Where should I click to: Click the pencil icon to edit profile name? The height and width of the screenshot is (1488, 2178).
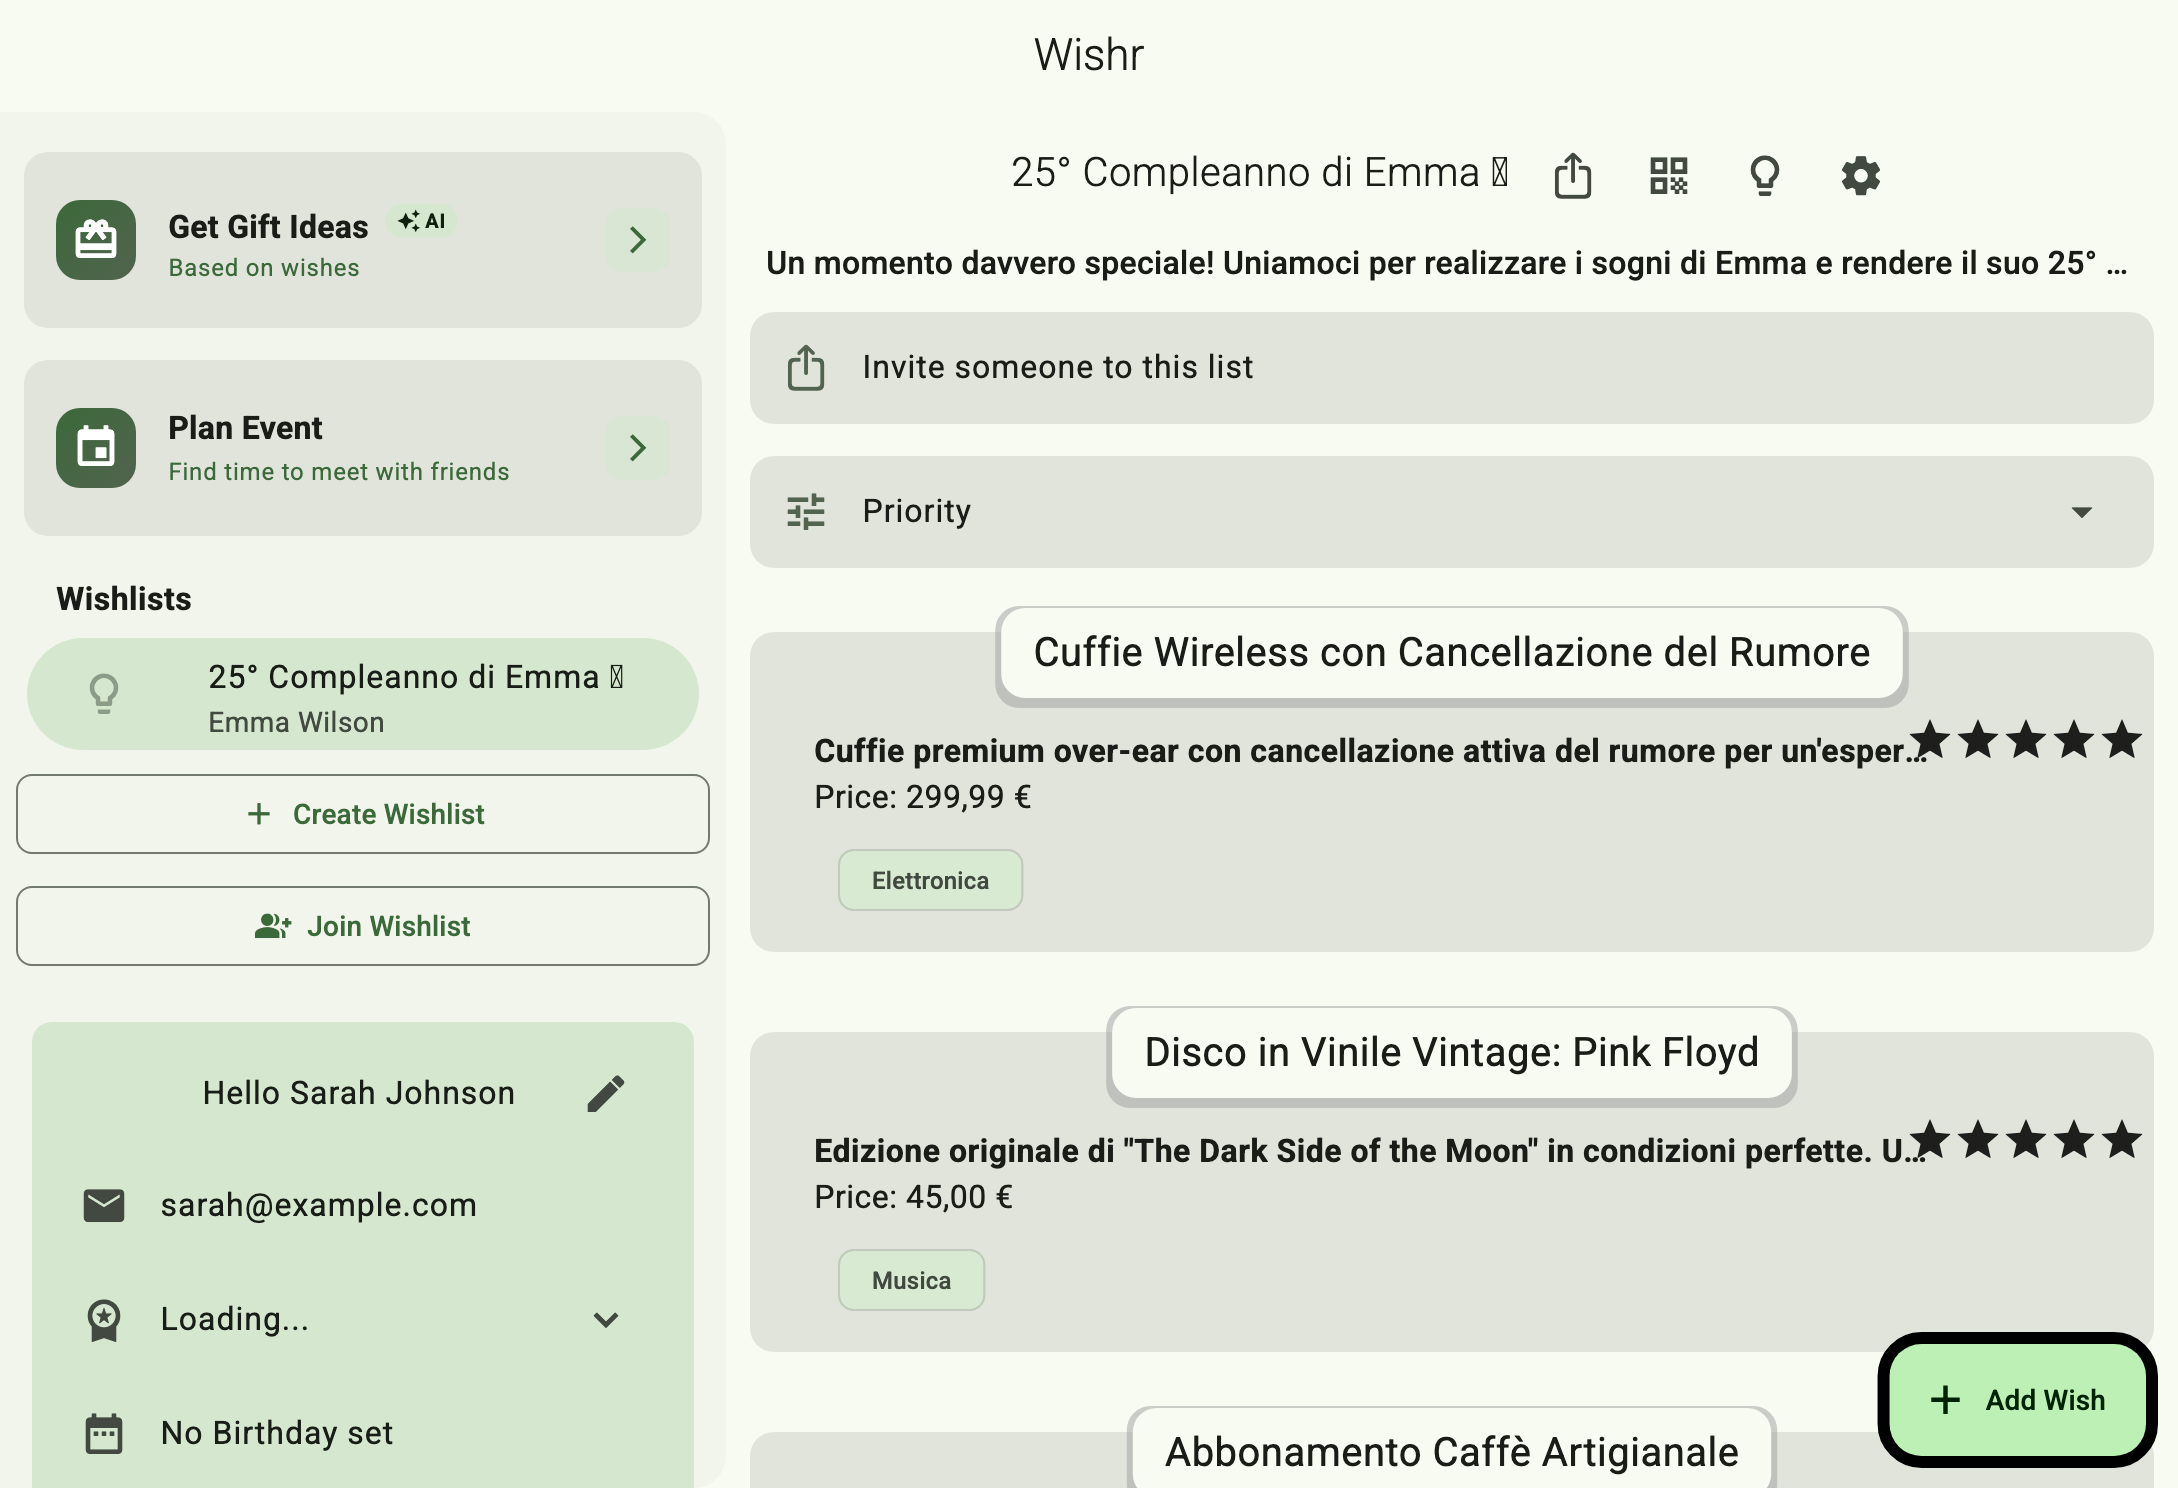pos(606,1093)
